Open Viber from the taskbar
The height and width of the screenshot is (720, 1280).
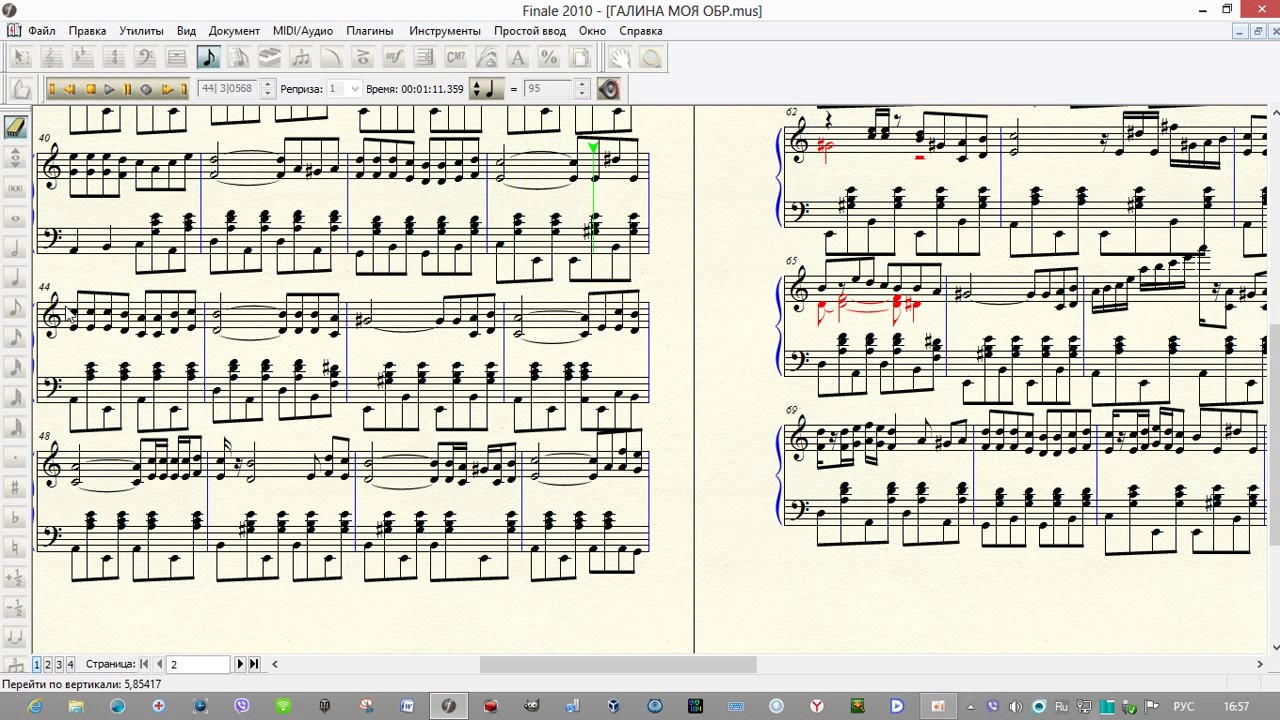[241, 706]
